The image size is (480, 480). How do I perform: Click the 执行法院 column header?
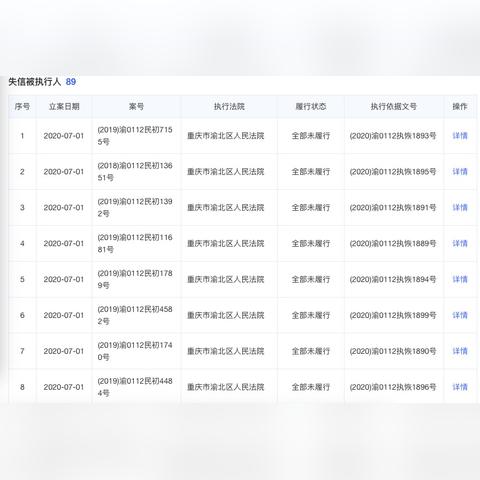point(229,107)
